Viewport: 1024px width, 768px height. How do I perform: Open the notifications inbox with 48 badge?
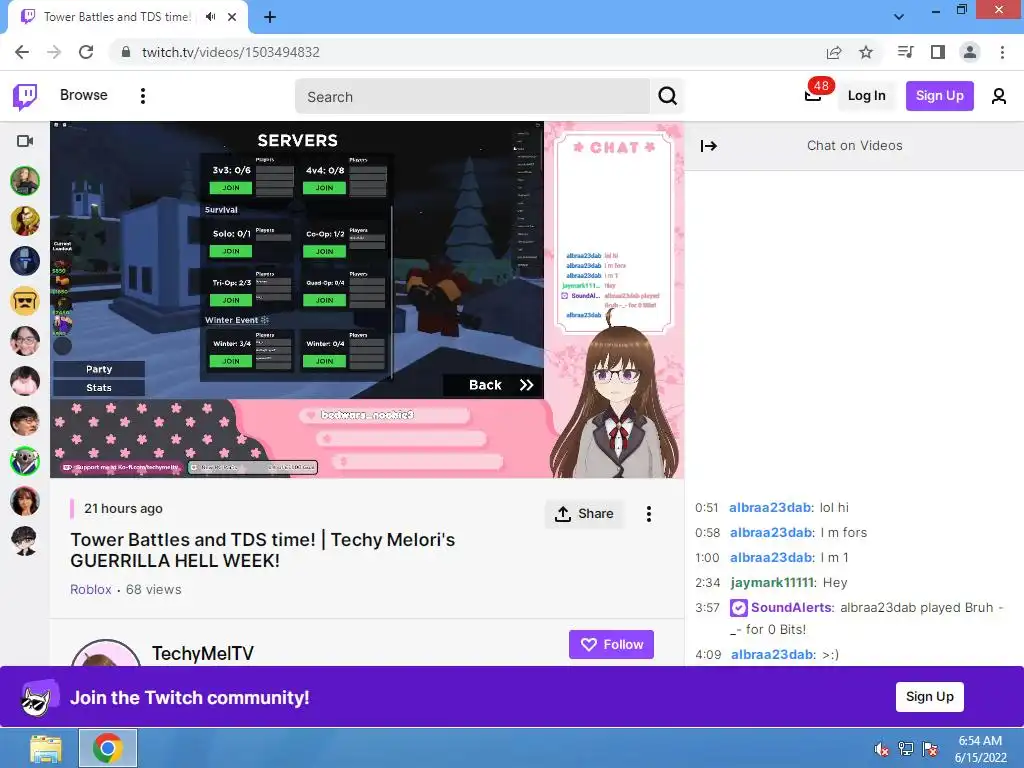click(813, 96)
